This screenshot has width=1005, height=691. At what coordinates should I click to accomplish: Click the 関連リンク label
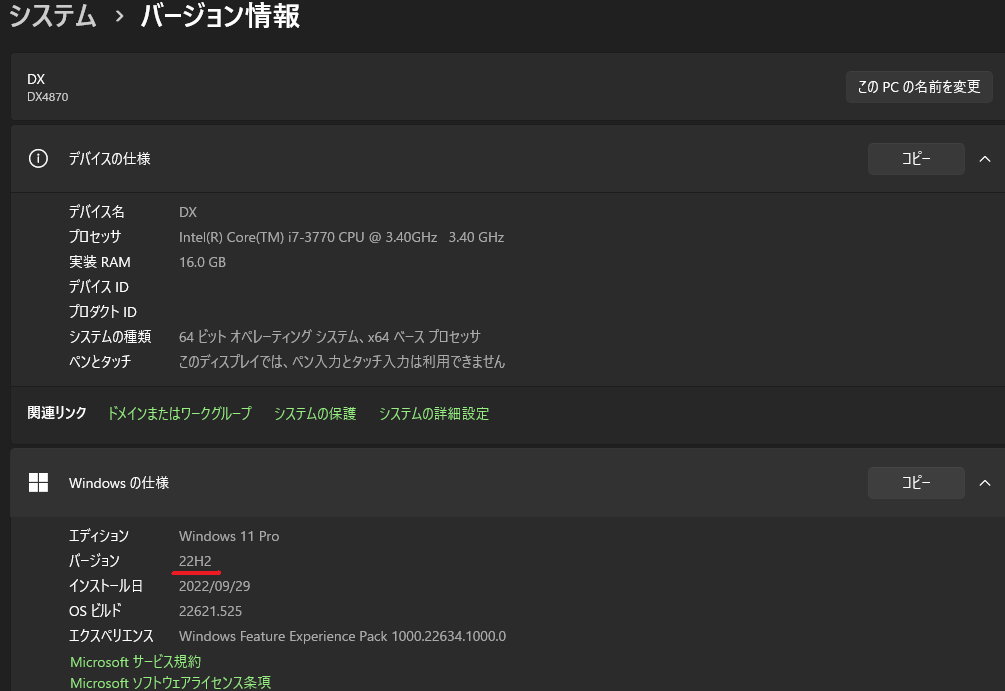pyautogui.click(x=56, y=413)
